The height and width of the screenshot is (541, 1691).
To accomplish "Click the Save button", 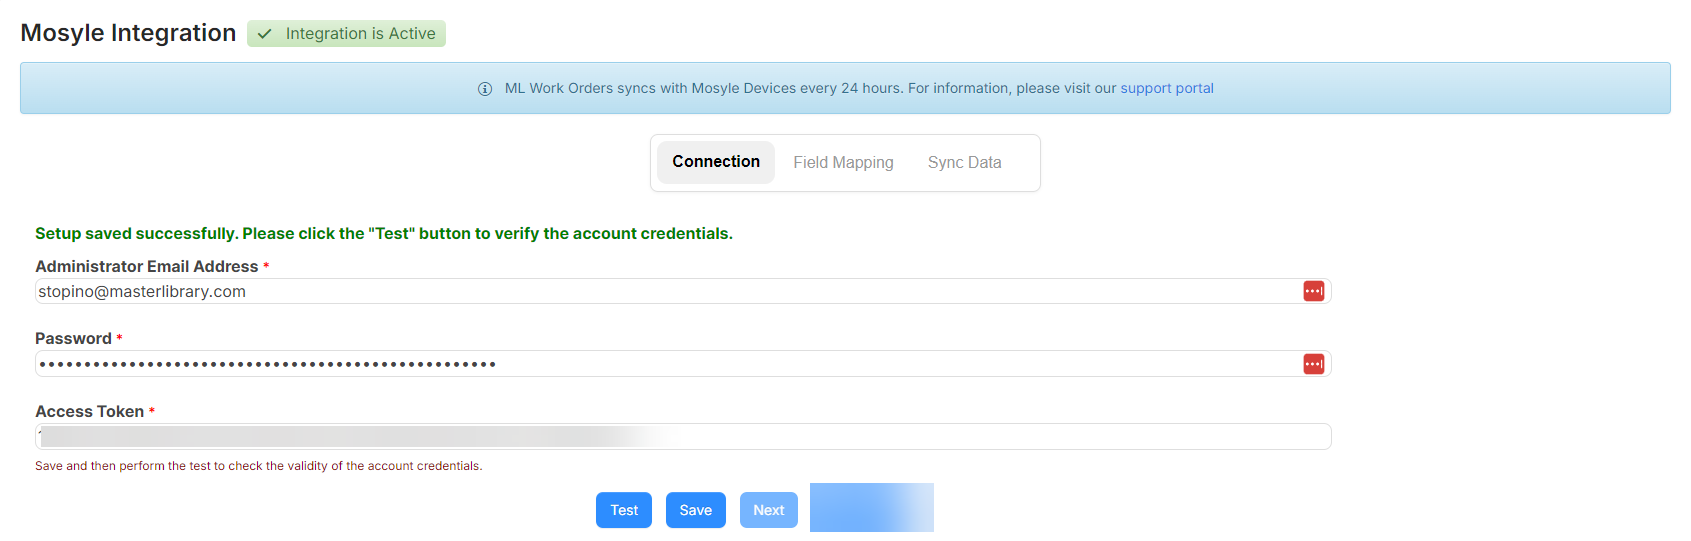I will coord(696,510).
